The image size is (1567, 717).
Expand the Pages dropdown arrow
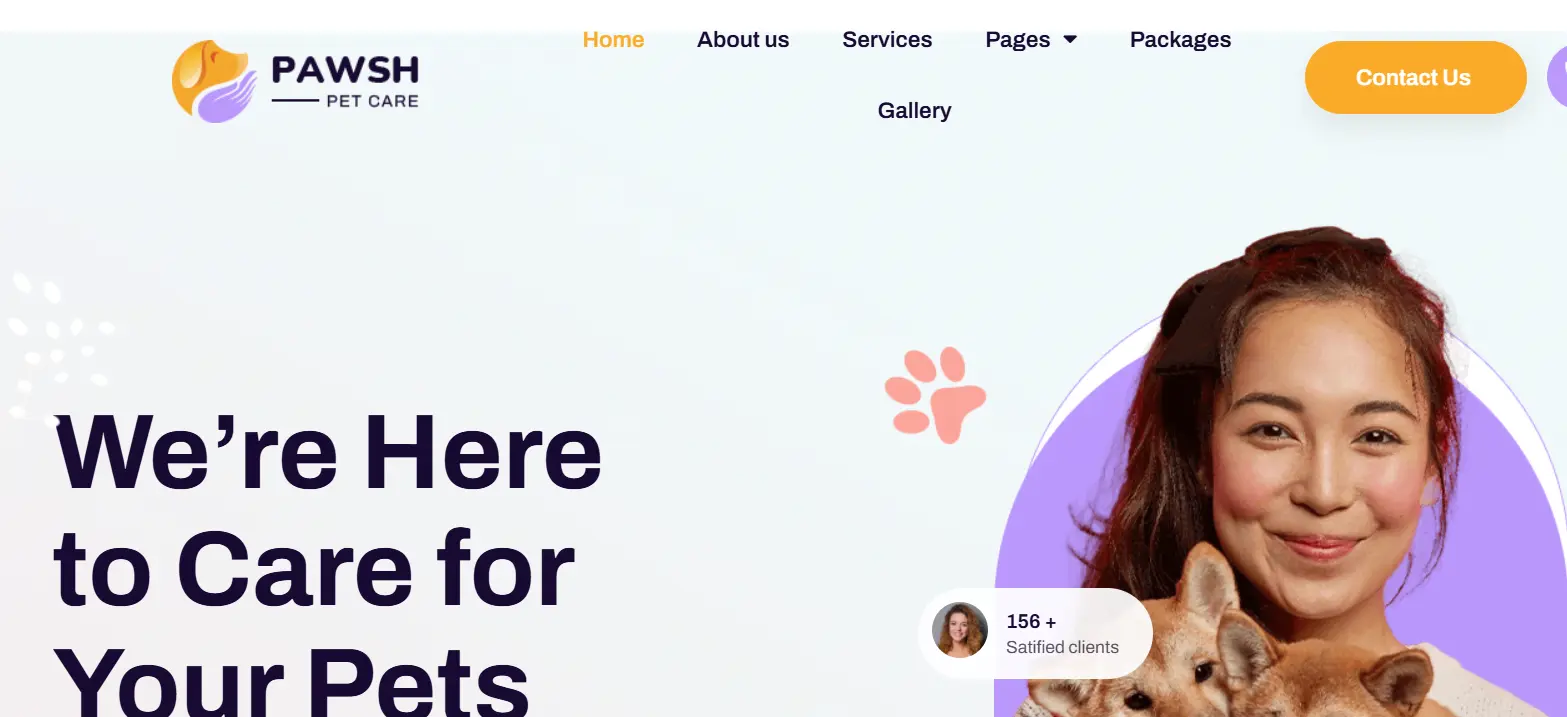tap(1070, 40)
